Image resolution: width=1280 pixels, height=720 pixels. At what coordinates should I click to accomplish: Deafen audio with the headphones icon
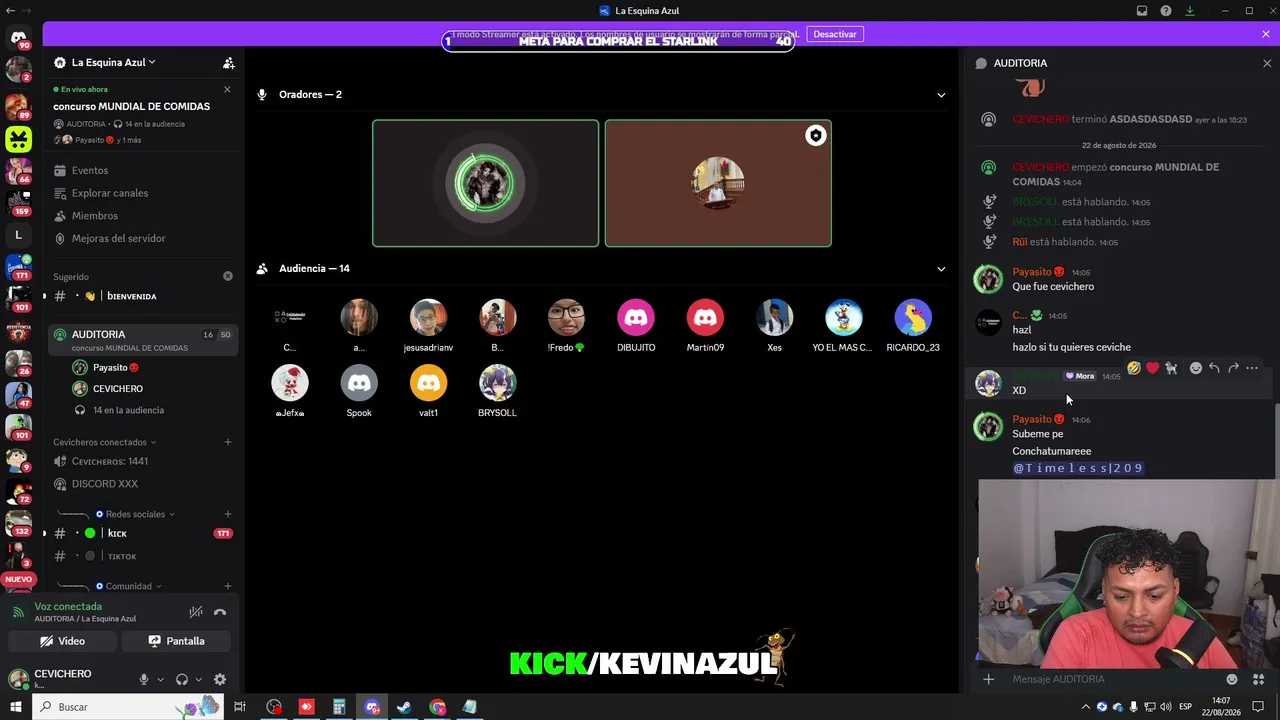(182, 679)
